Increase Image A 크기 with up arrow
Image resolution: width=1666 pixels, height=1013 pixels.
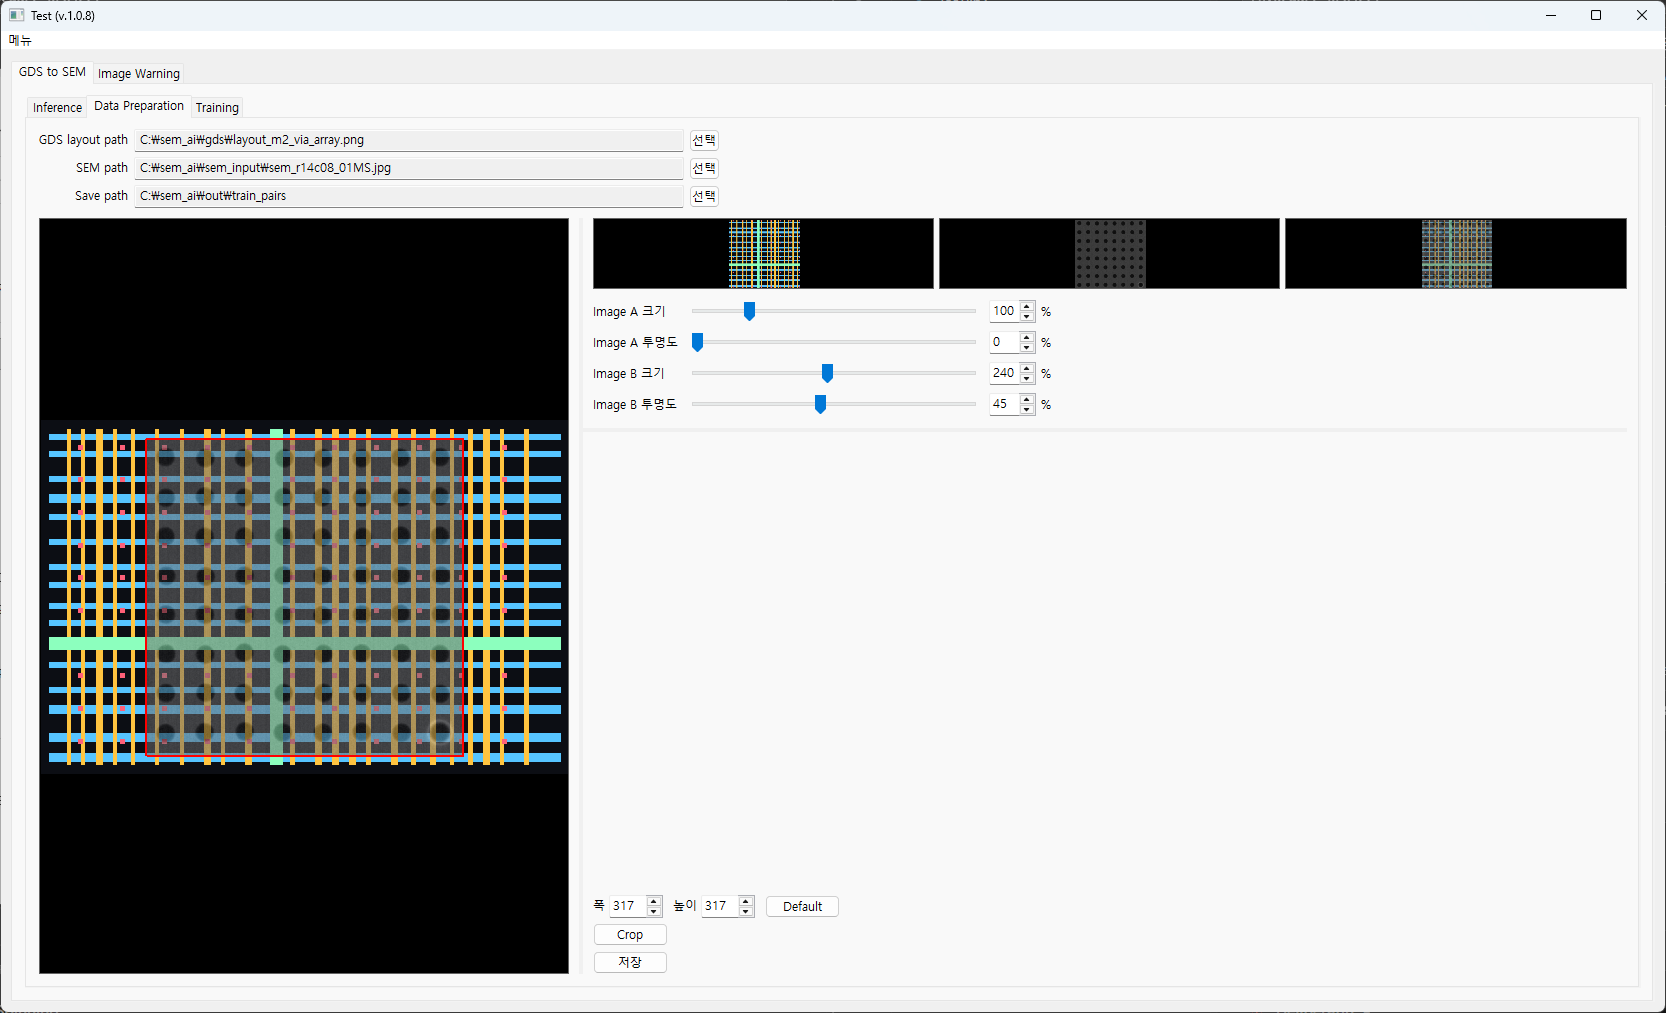pyautogui.click(x=1027, y=306)
